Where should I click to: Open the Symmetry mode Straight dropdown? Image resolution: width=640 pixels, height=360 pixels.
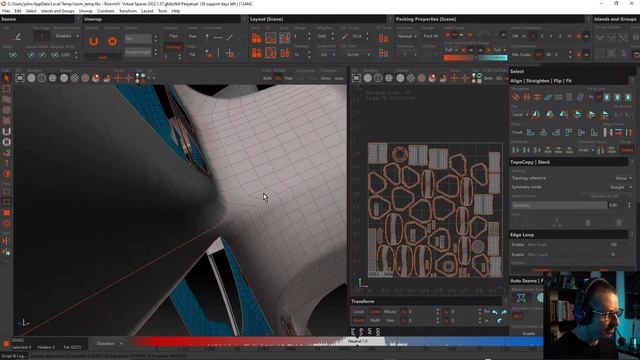pyautogui.click(x=620, y=187)
